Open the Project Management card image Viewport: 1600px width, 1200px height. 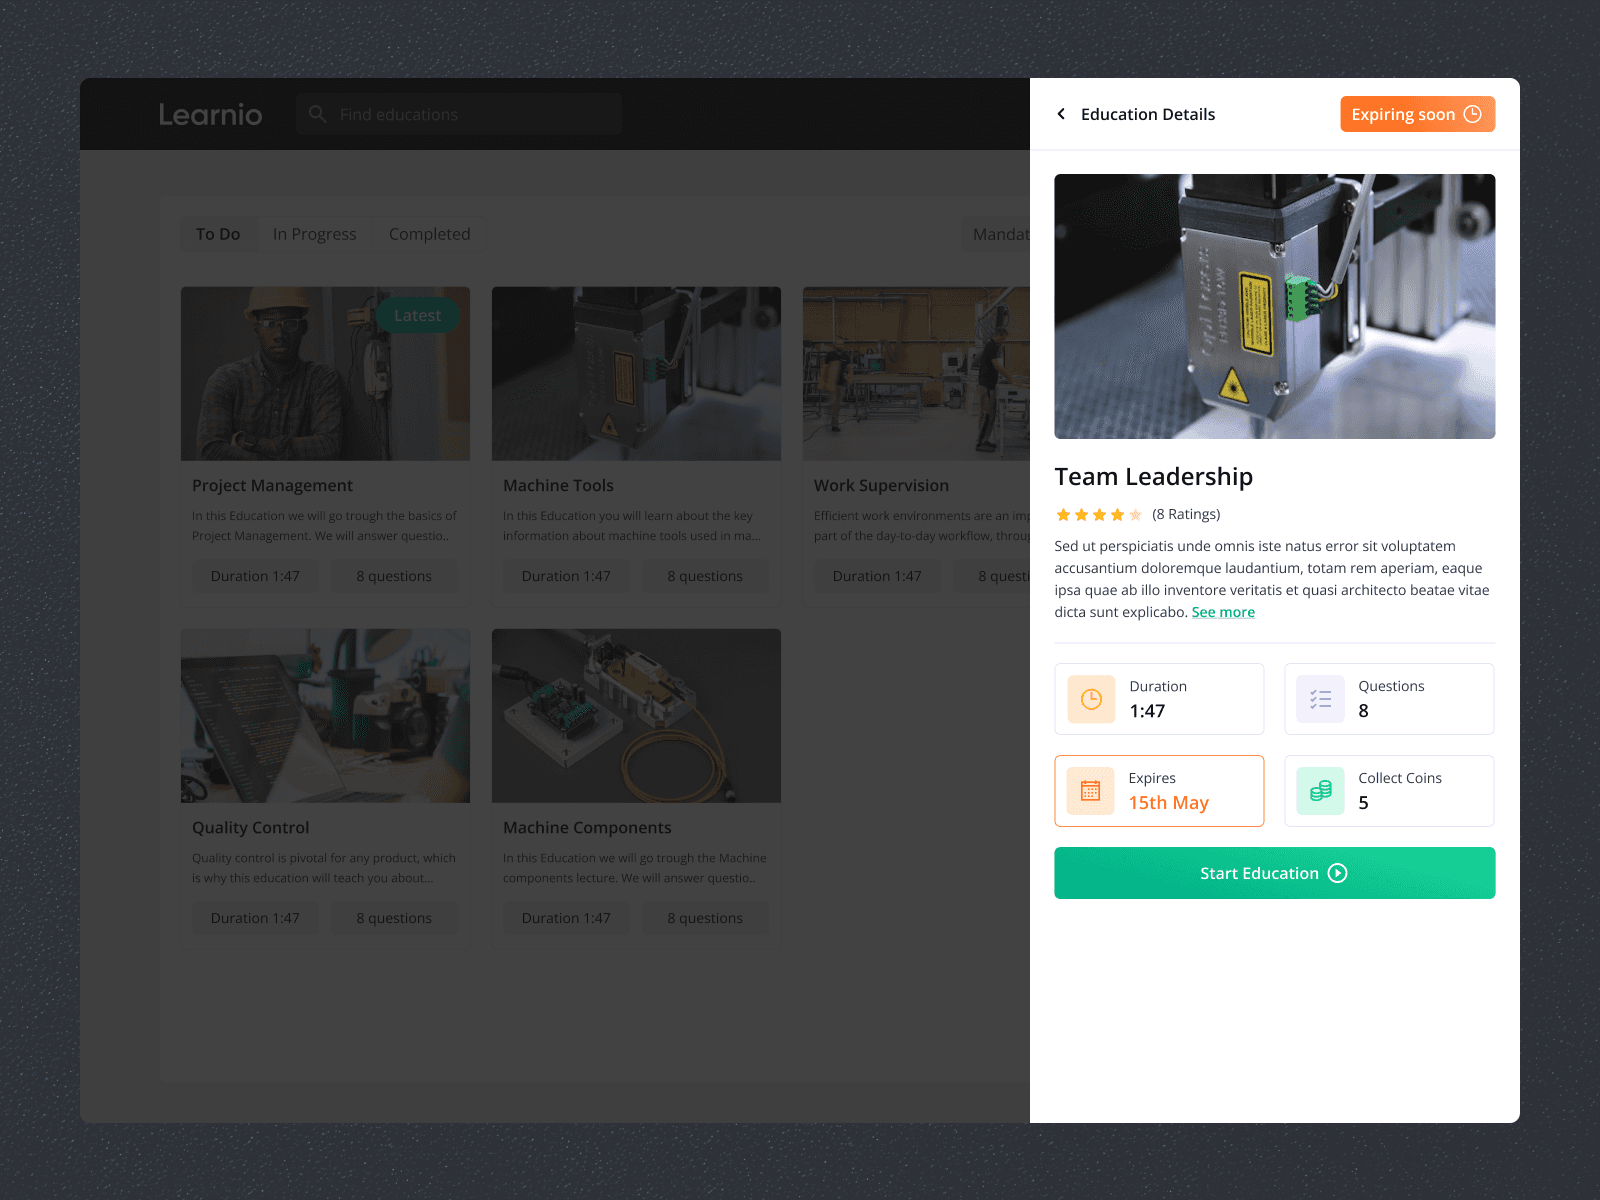[x=325, y=374]
